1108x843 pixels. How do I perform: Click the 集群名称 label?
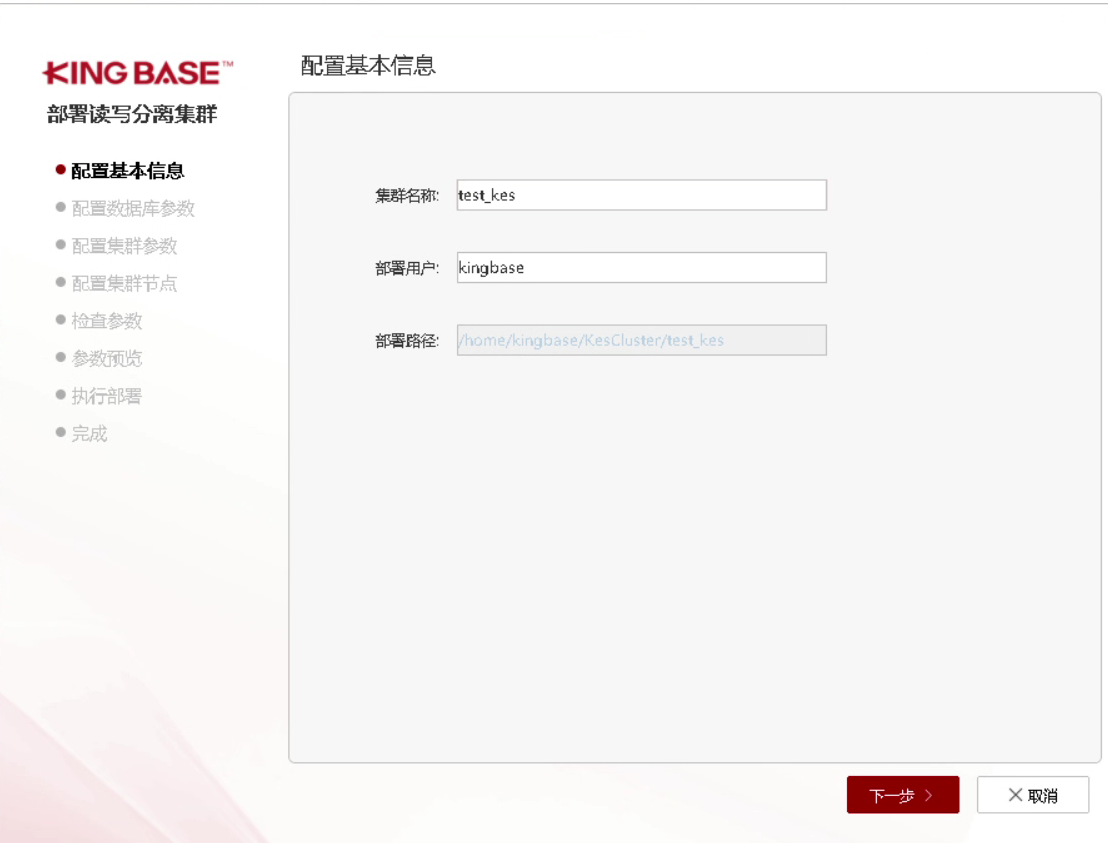point(406,196)
